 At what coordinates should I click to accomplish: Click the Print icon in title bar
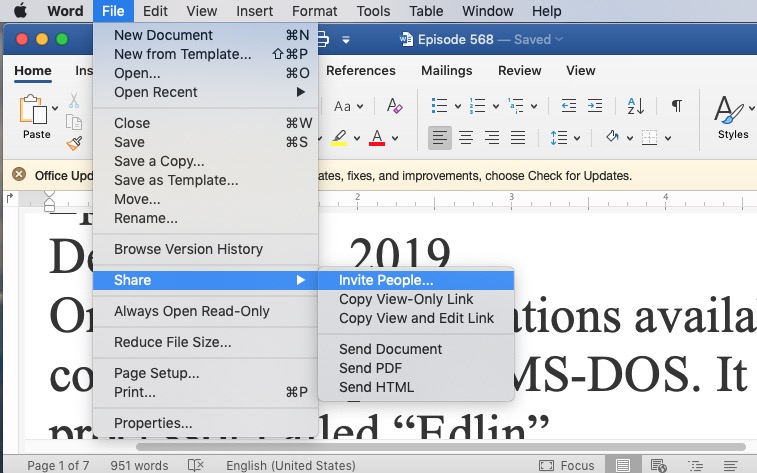click(x=322, y=39)
